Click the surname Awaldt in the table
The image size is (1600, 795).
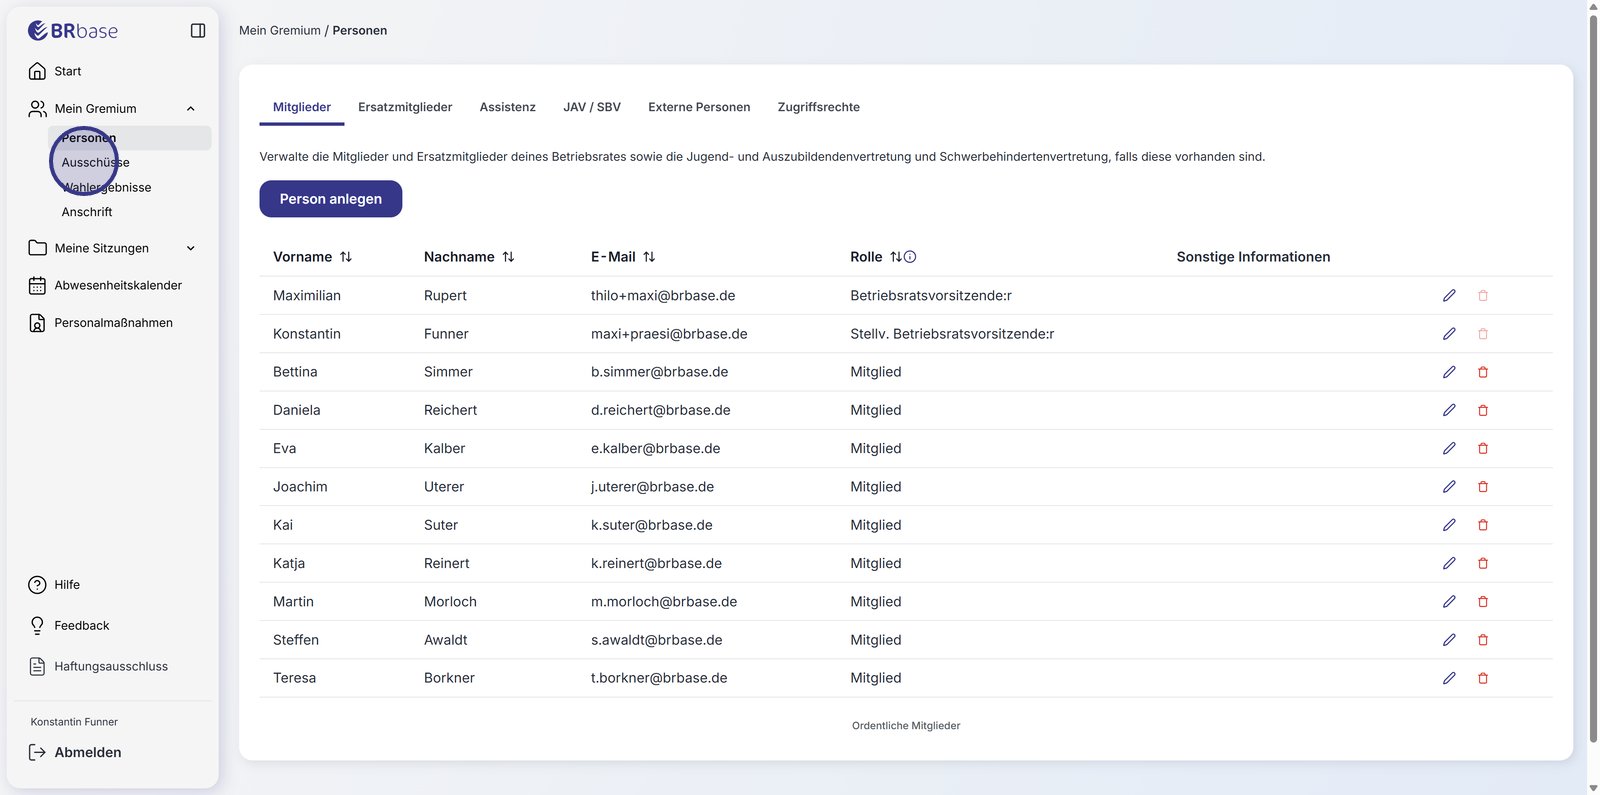tap(445, 640)
